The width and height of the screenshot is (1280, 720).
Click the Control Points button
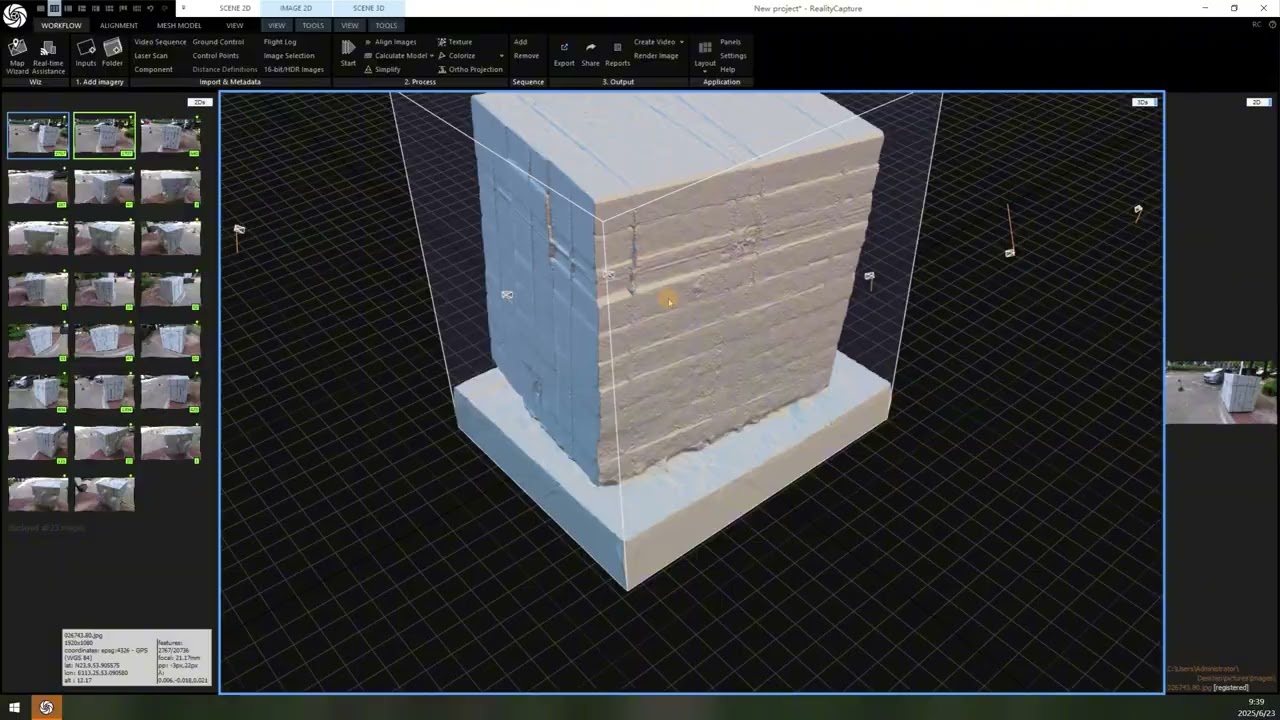(x=216, y=56)
